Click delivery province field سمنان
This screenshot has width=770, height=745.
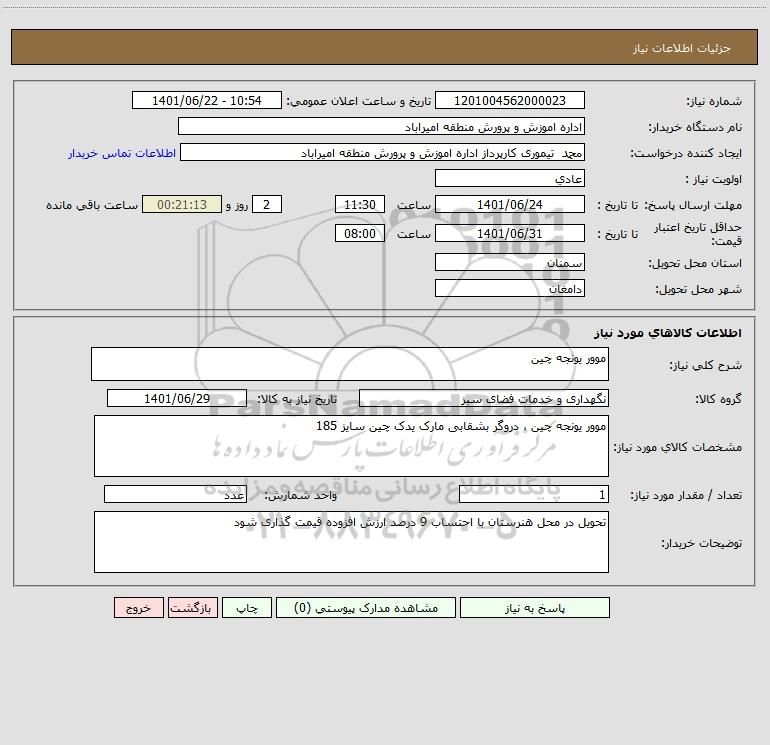pyautogui.click(x=510, y=262)
